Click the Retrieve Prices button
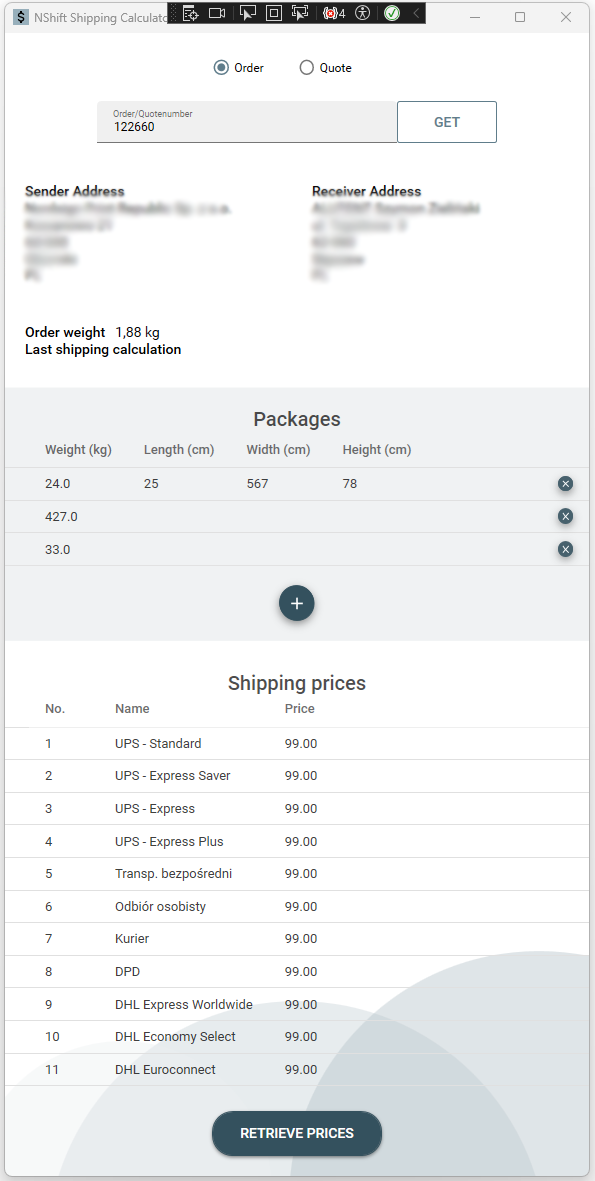 click(x=297, y=1134)
